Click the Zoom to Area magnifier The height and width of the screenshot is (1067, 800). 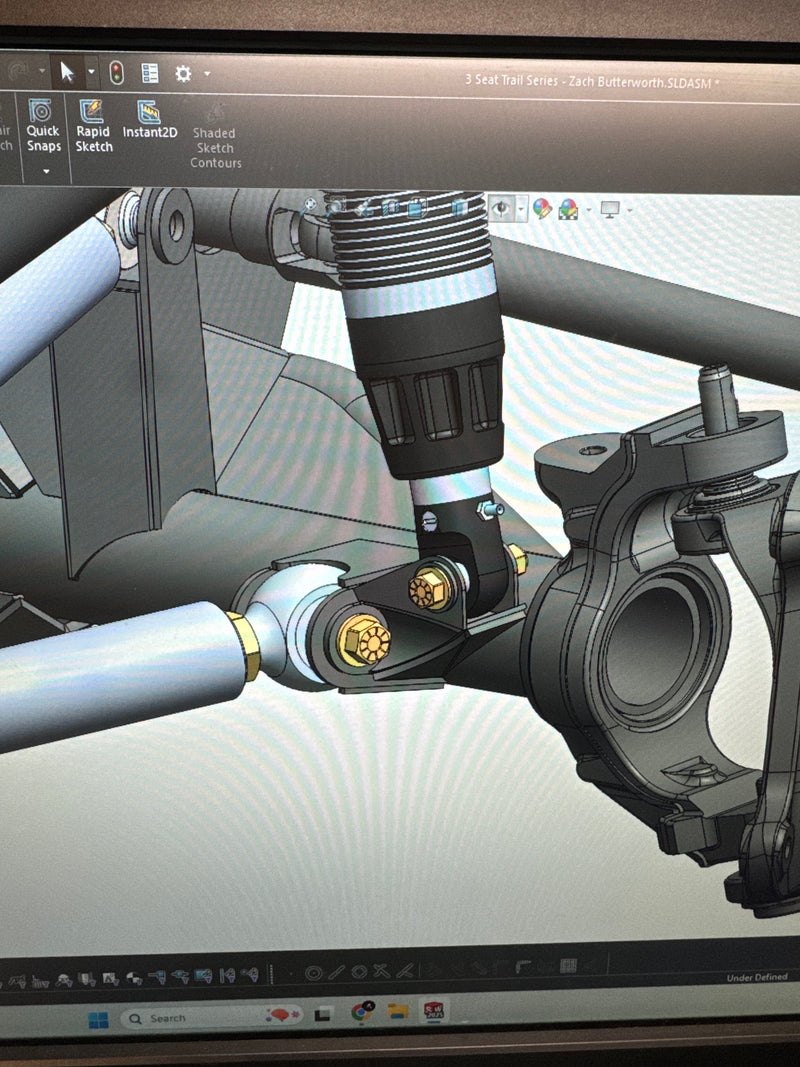click(336, 206)
